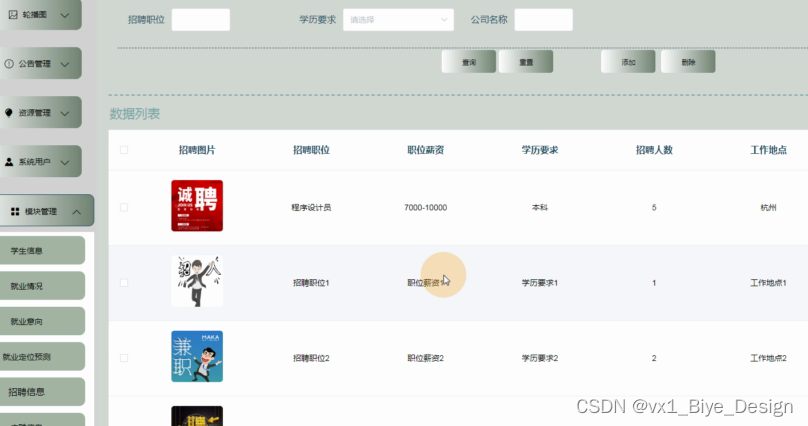This screenshot has width=808, height=426.
Task: Open 就业定位预测 submenu item
Action: tap(42, 356)
